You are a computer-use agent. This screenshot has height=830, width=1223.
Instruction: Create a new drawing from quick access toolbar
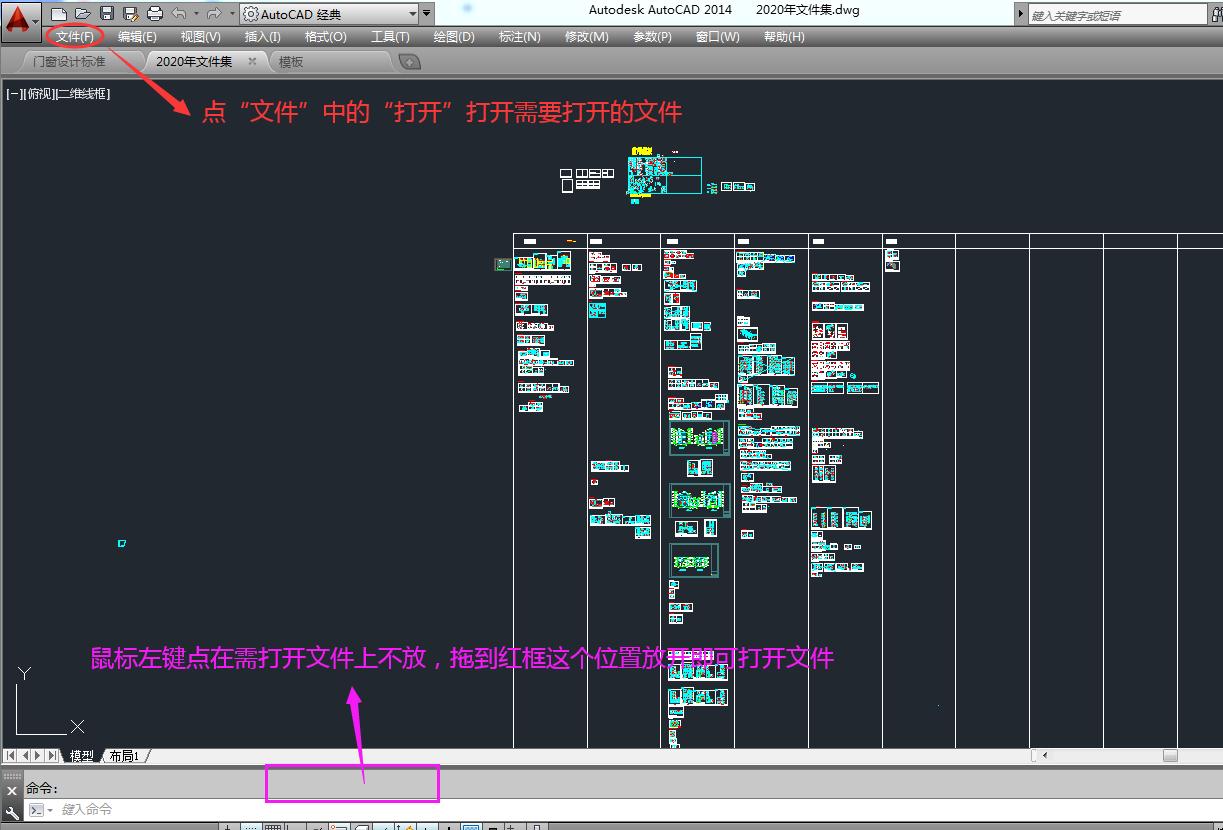pyautogui.click(x=59, y=14)
